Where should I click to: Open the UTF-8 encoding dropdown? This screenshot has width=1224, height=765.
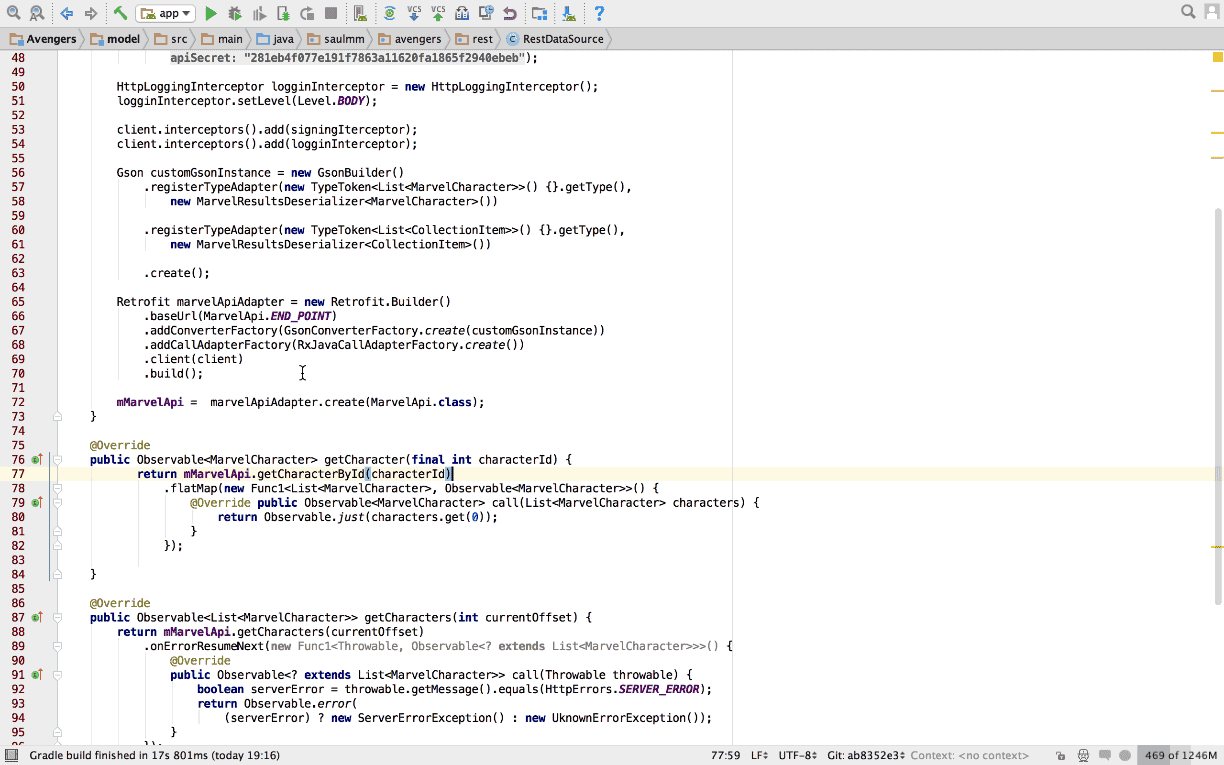798,755
